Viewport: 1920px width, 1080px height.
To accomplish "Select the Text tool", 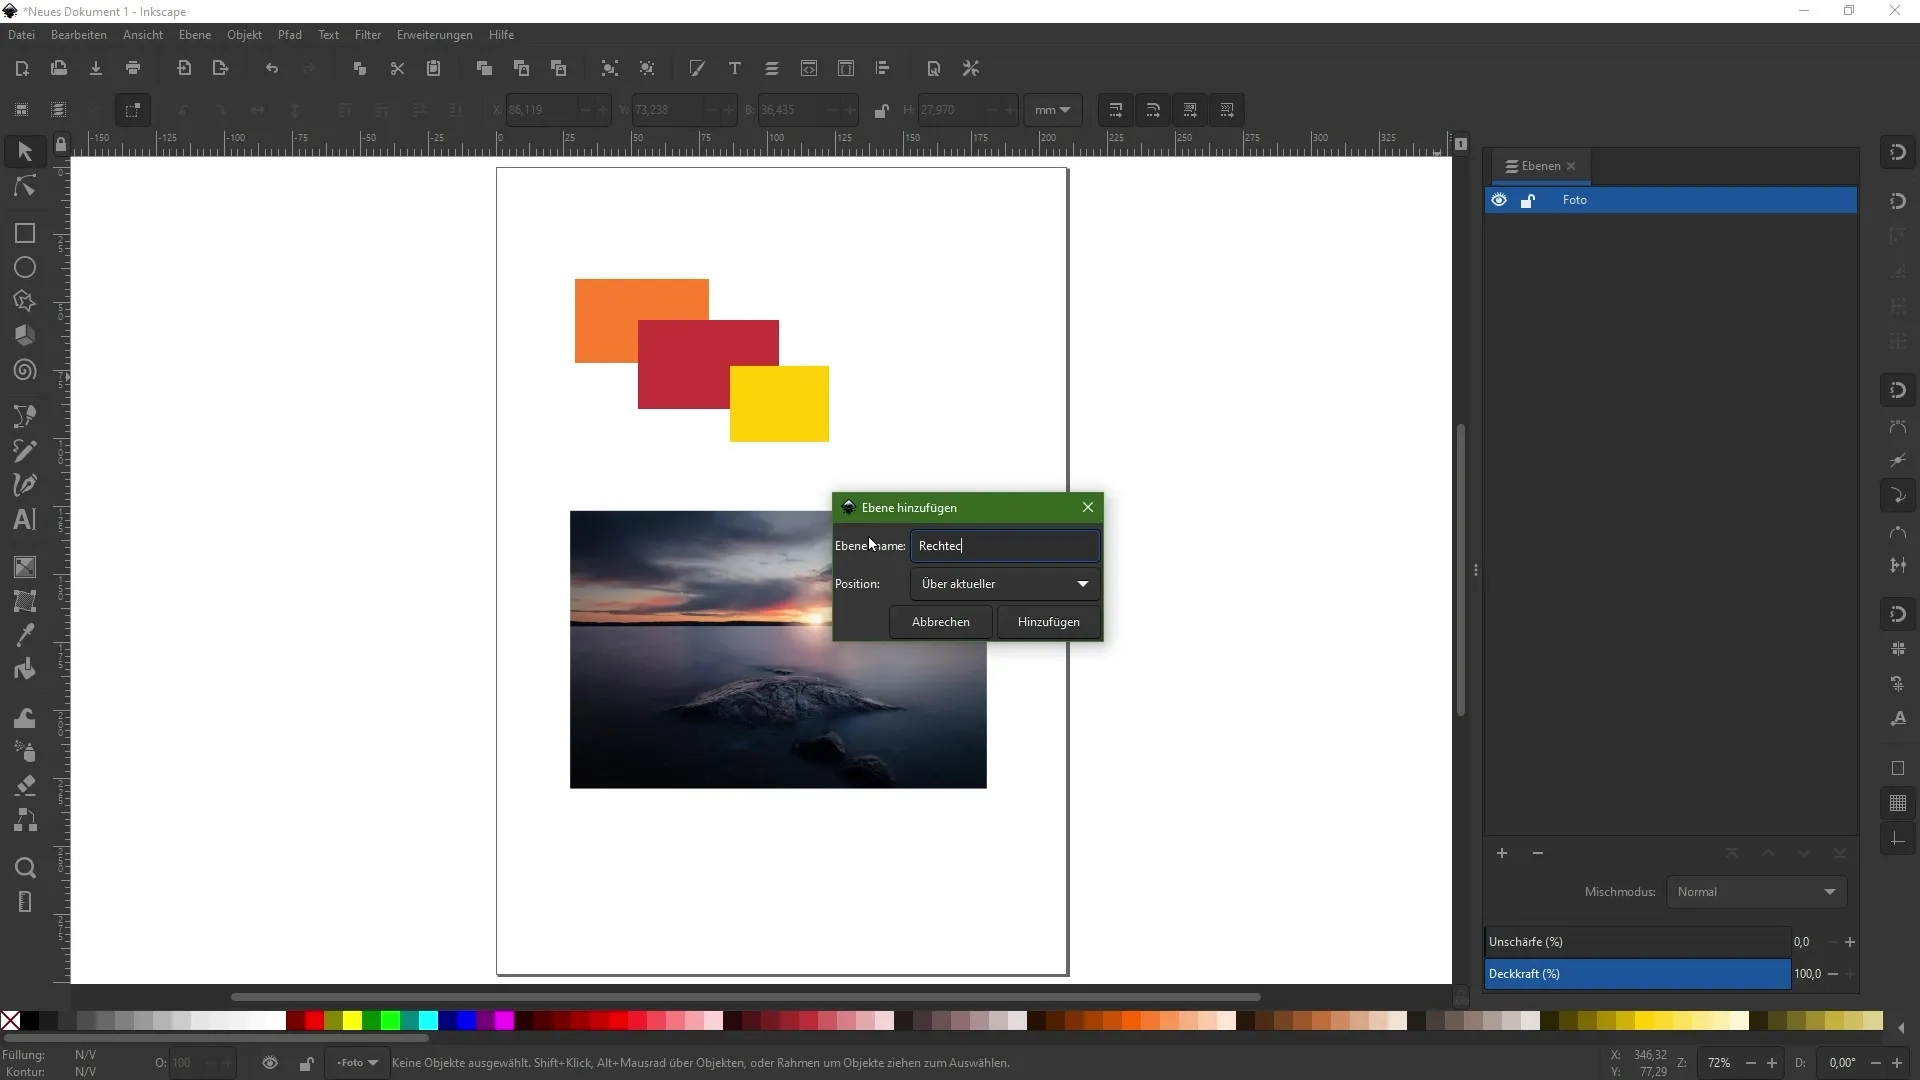I will 24,520.
